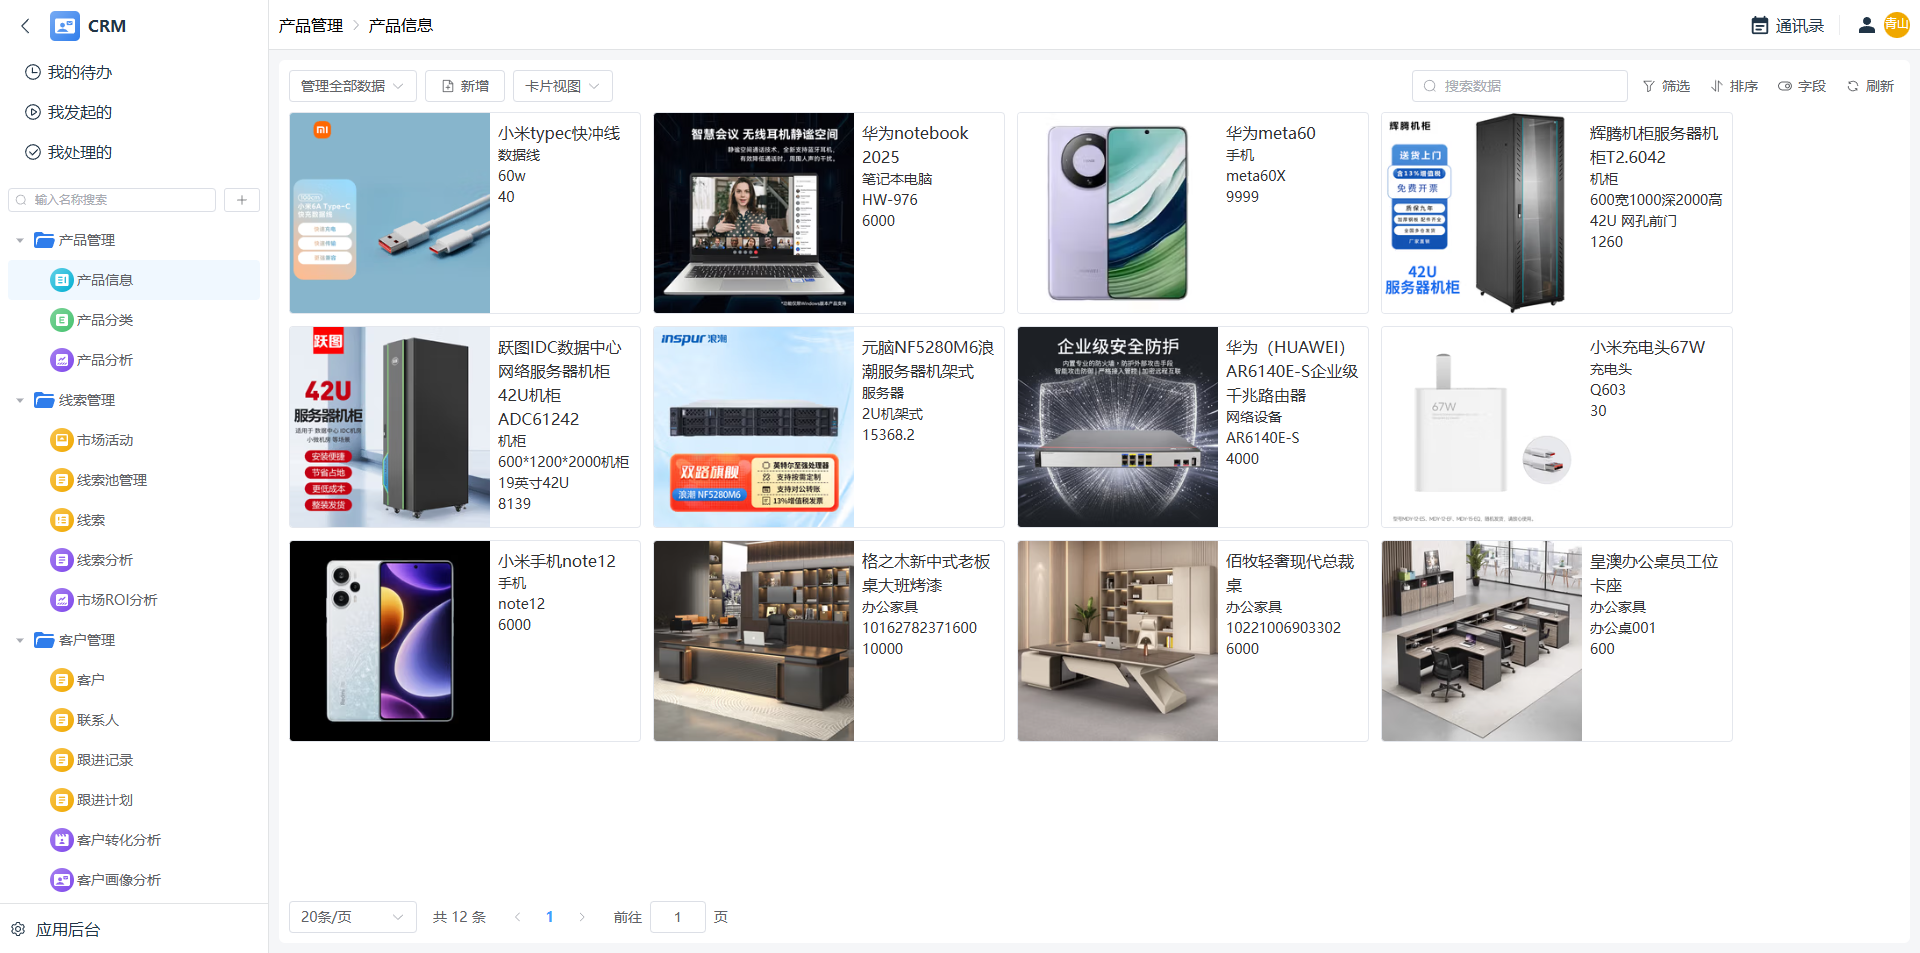Click the 应用后台 gear icon
Image resolution: width=1920 pixels, height=953 pixels.
tap(18, 929)
